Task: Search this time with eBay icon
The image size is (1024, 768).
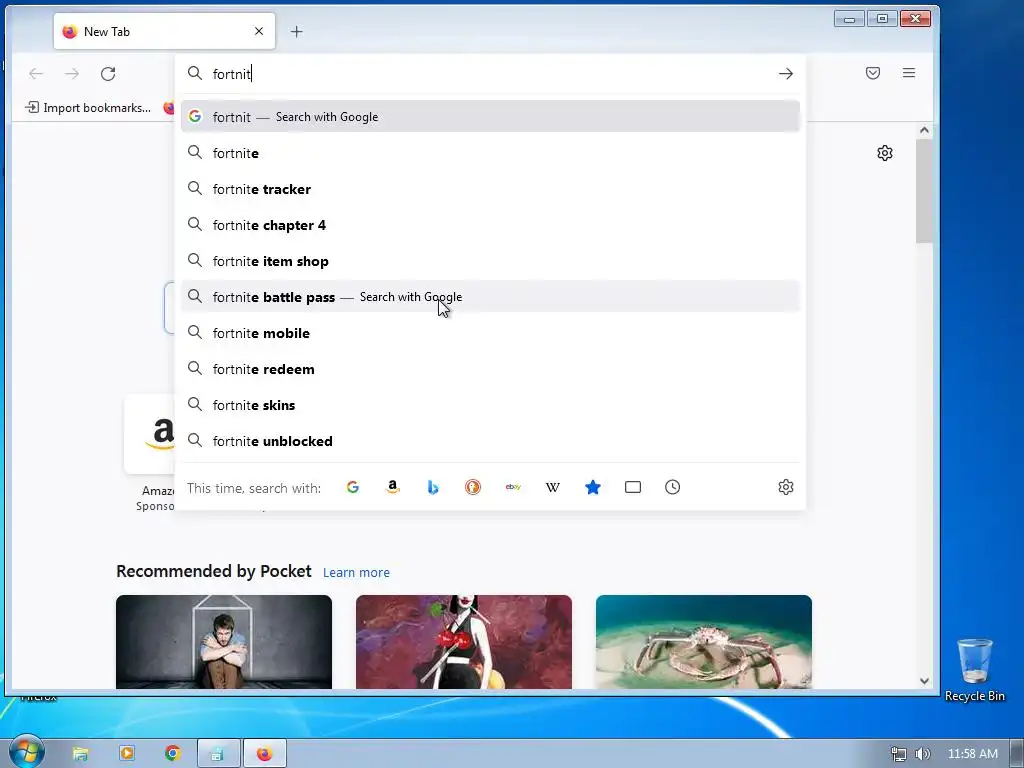Action: (513, 487)
